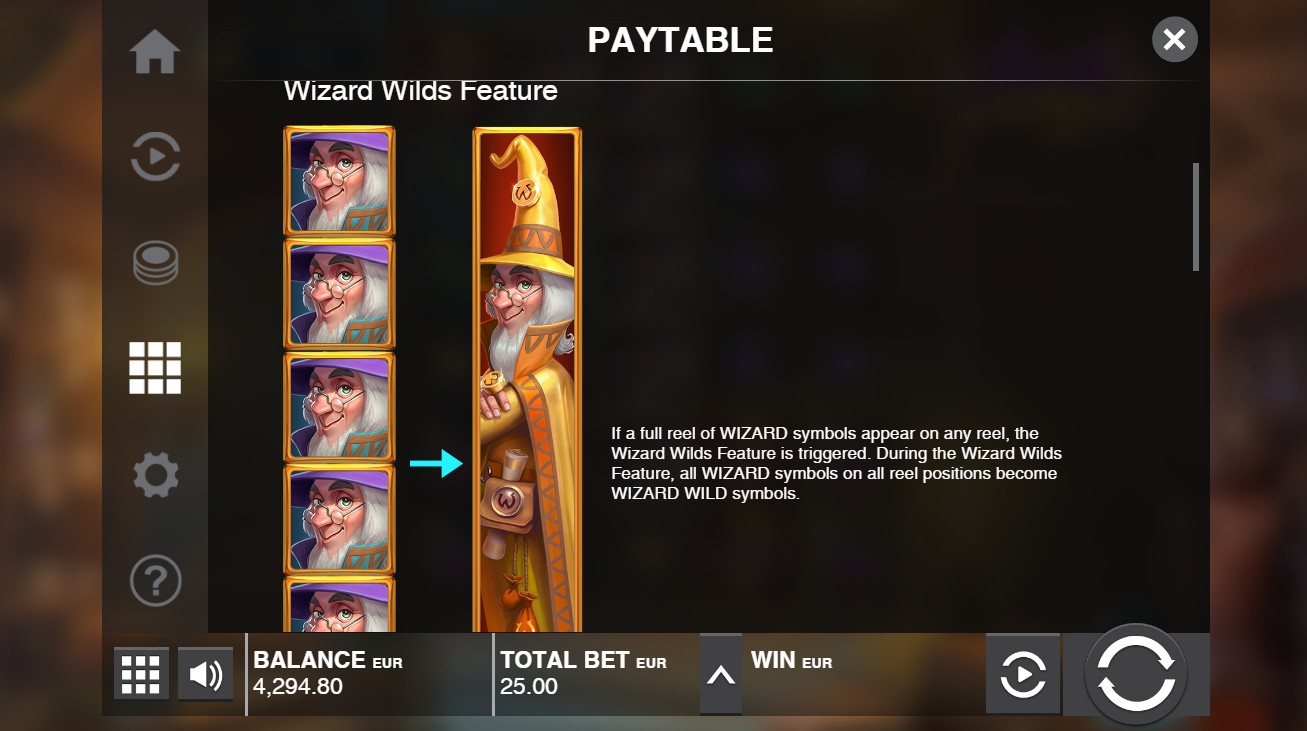Screen dimensions: 1307x731
Task: Select the paytable grid icon in sidebar
Action: tap(155, 368)
